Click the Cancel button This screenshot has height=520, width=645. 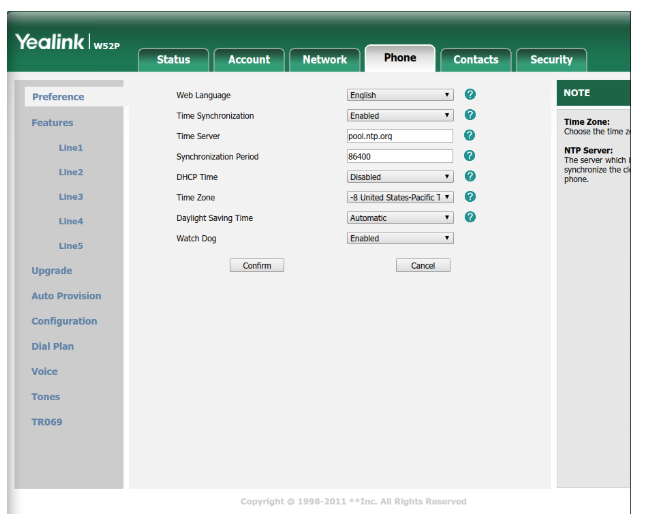[x=423, y=266]
